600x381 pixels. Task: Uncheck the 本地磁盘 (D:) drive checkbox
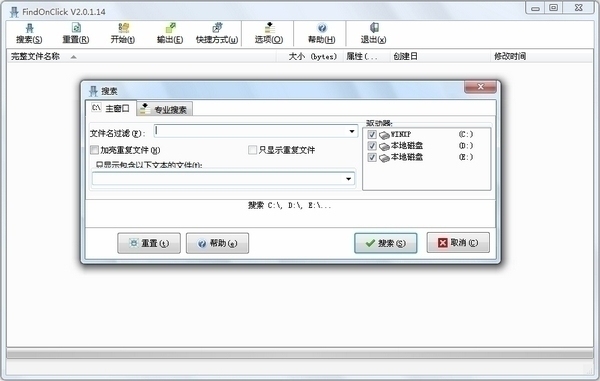point(372,146)
